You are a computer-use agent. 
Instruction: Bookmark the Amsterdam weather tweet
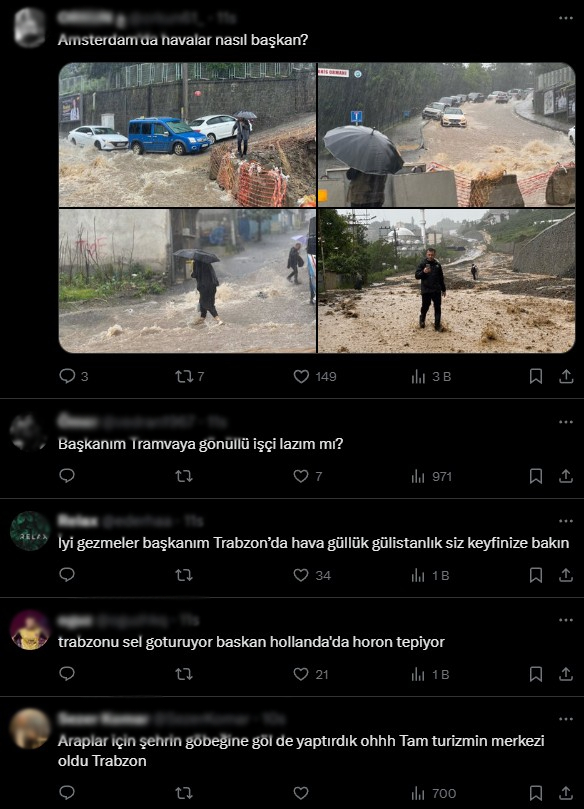coord(536,376)
